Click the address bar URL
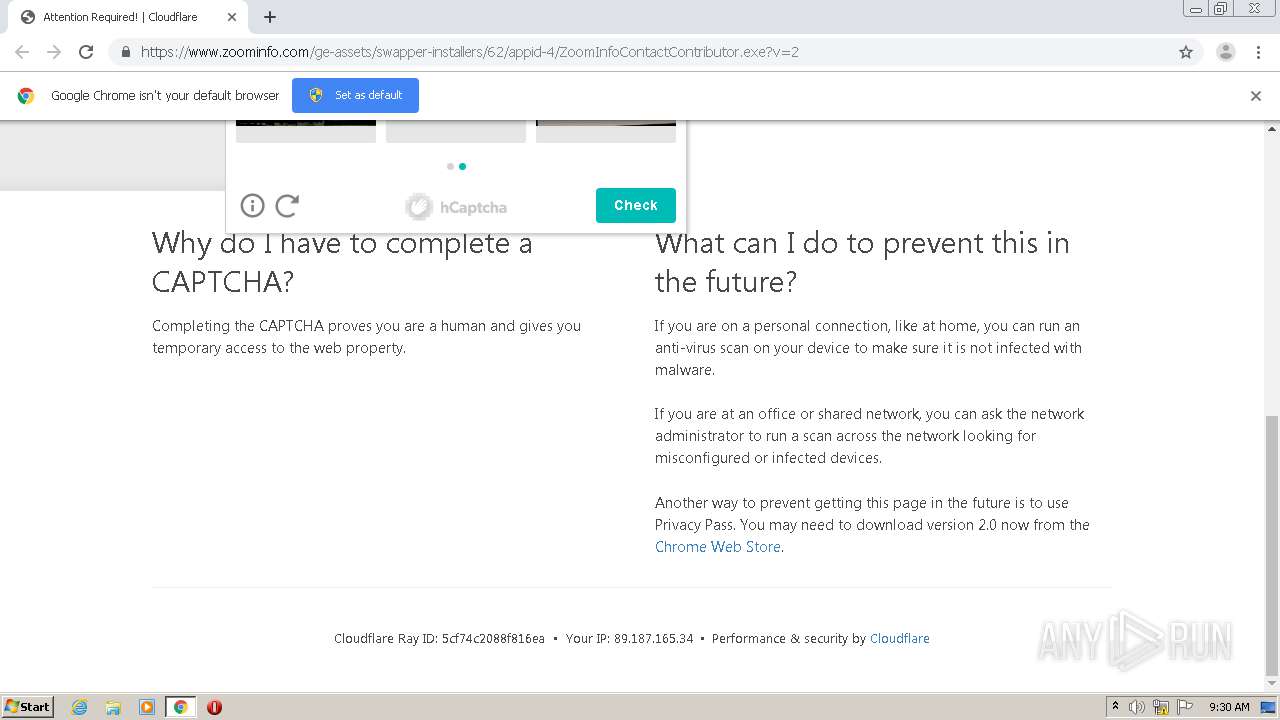This screenshot has height=720, width=1280. pyautogui.click(x=470, y=52)
